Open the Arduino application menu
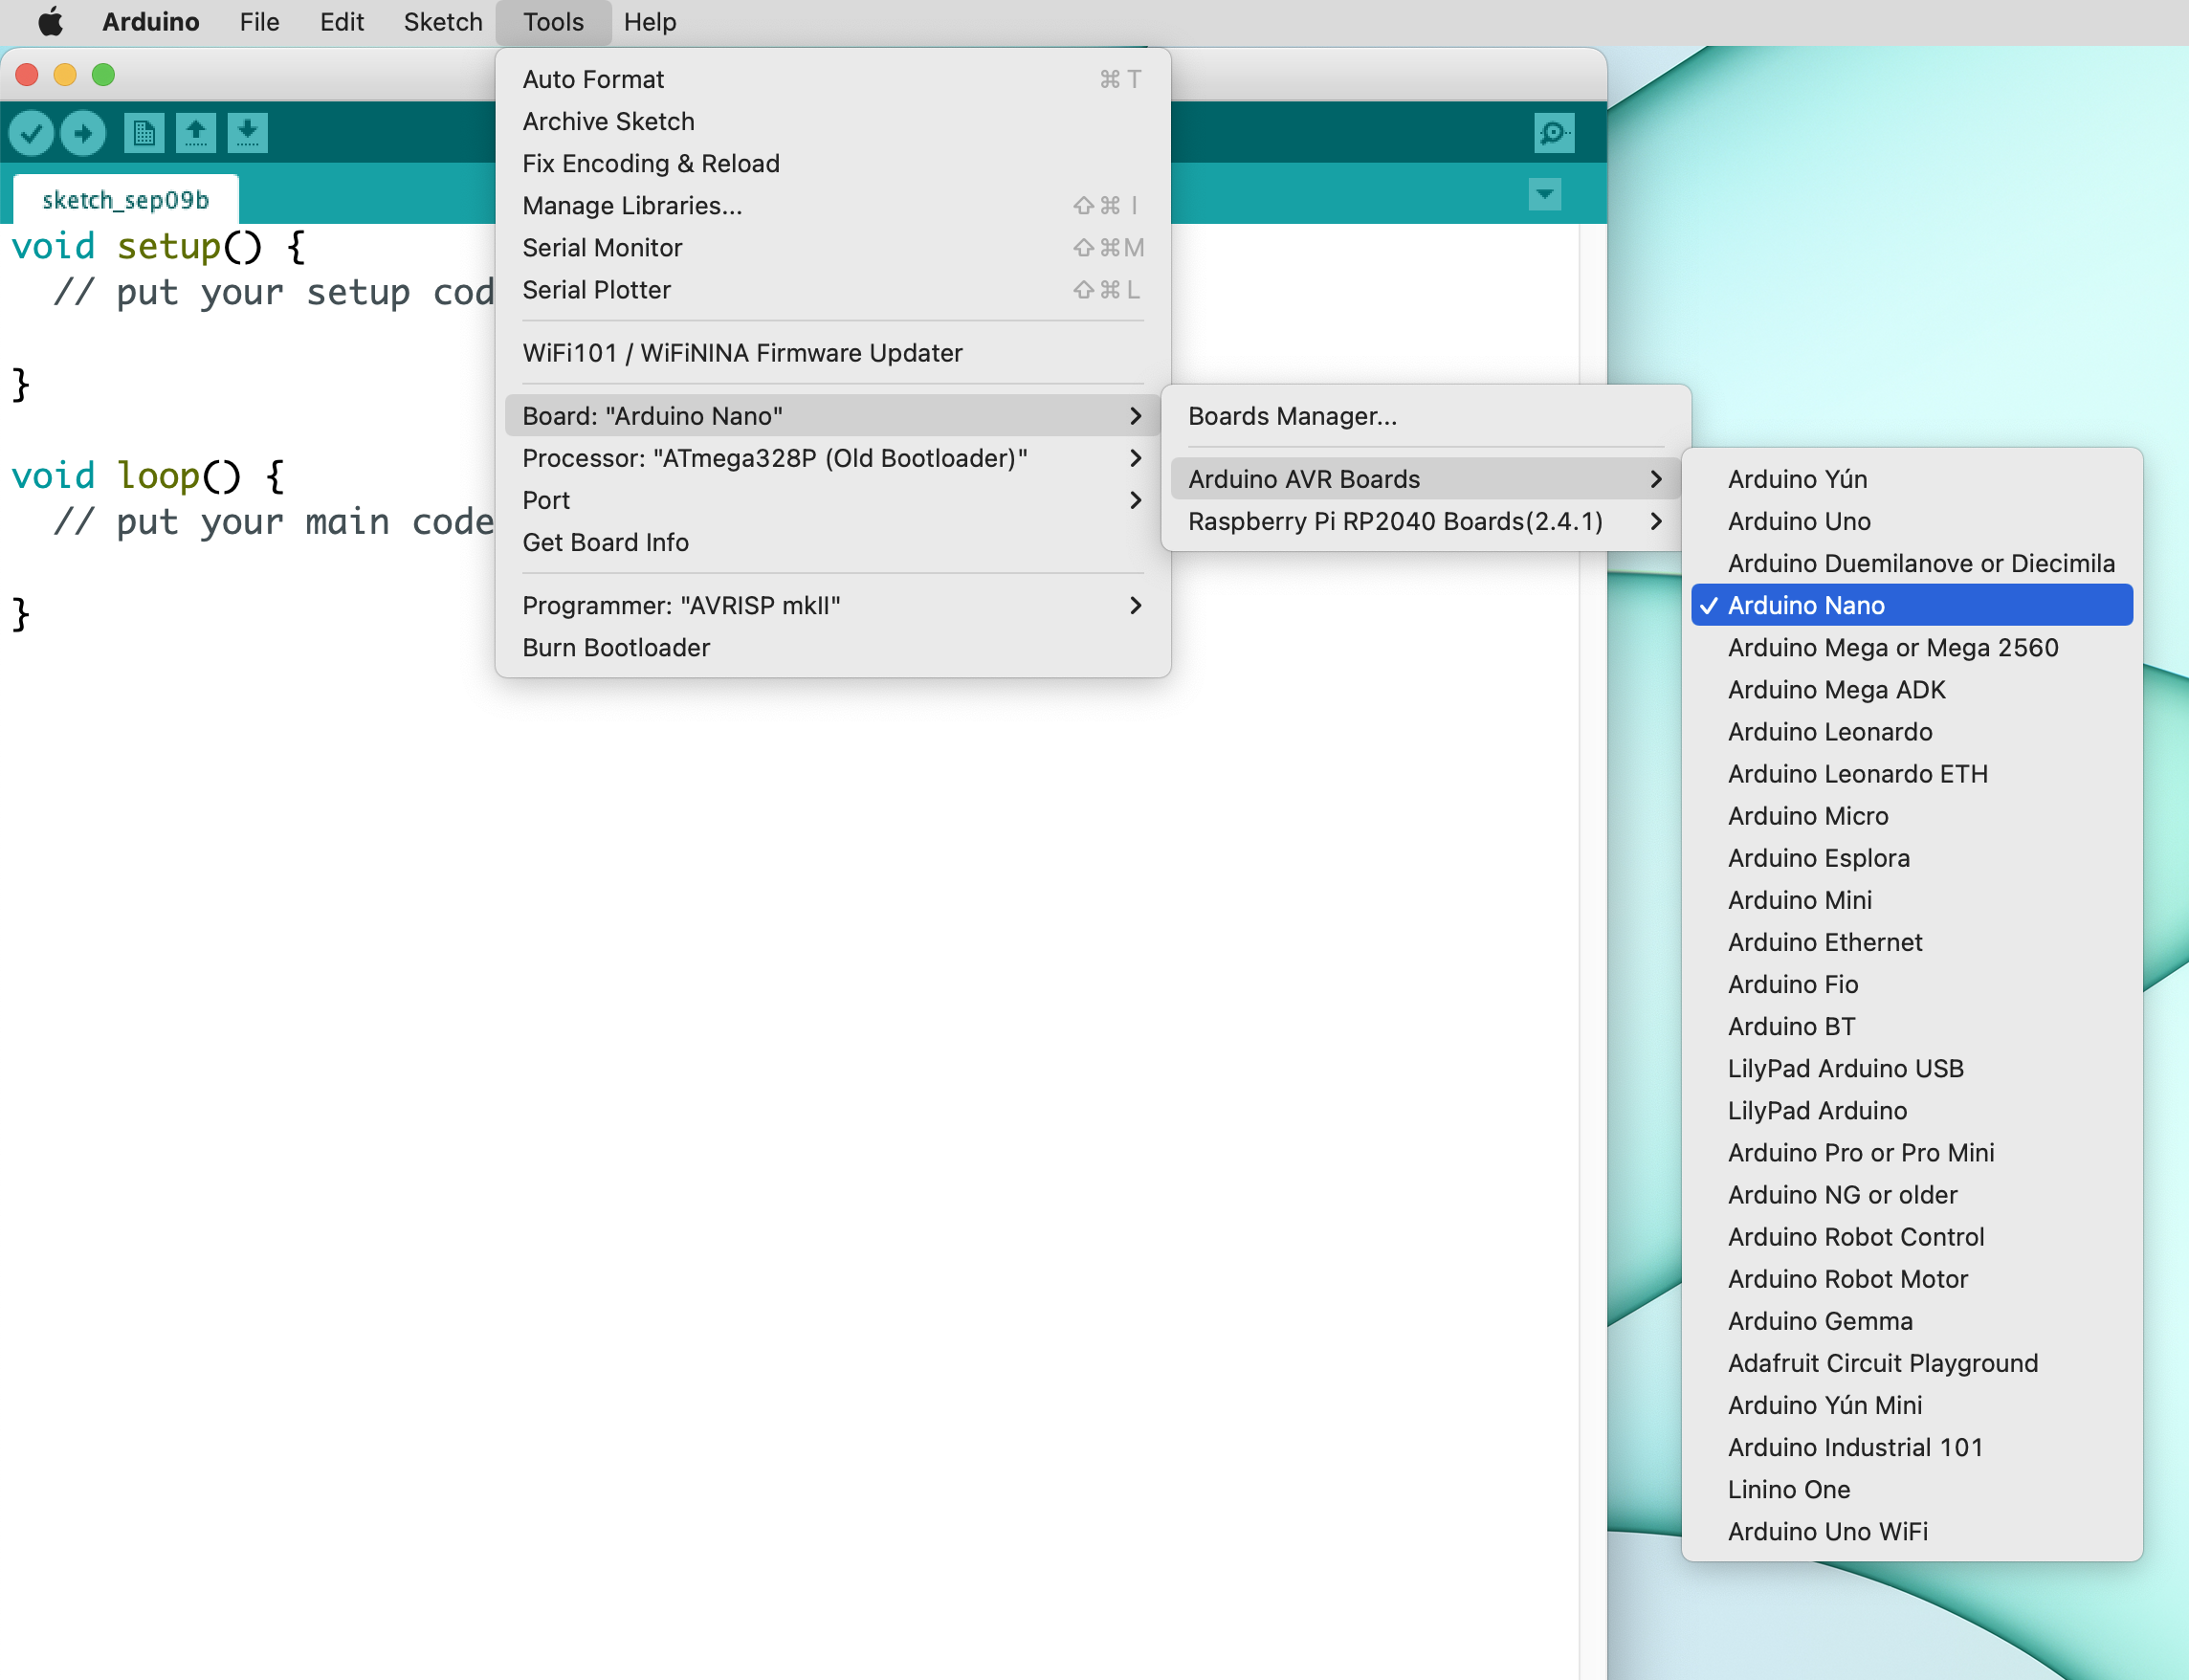2189x1680 pixels. tap(151, 22)
